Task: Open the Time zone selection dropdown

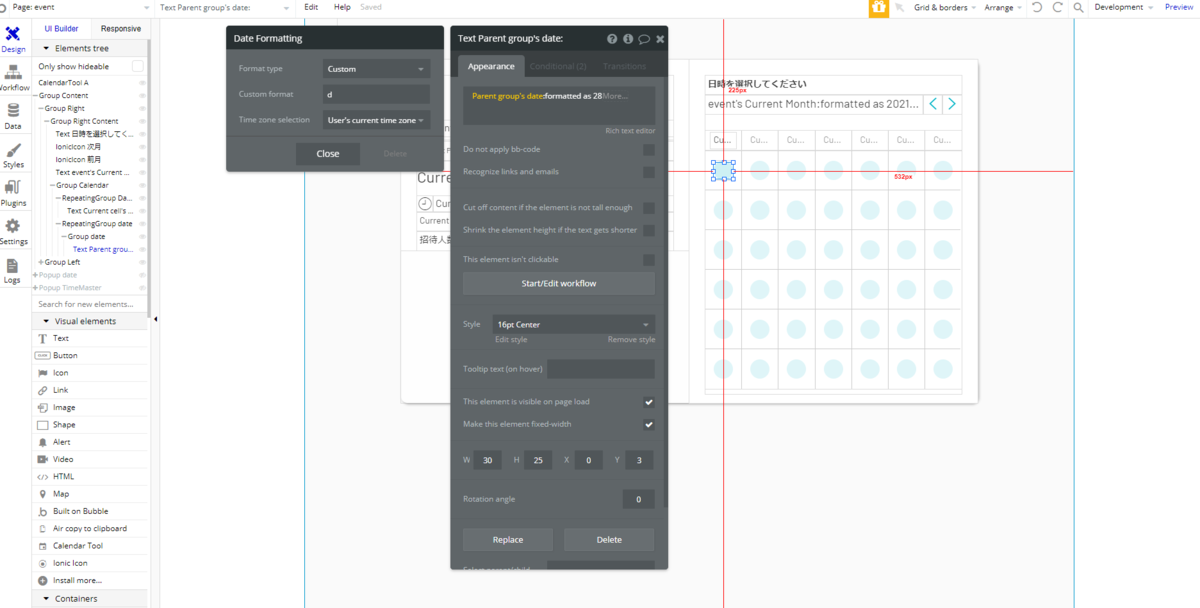Action: coord(376,120)
